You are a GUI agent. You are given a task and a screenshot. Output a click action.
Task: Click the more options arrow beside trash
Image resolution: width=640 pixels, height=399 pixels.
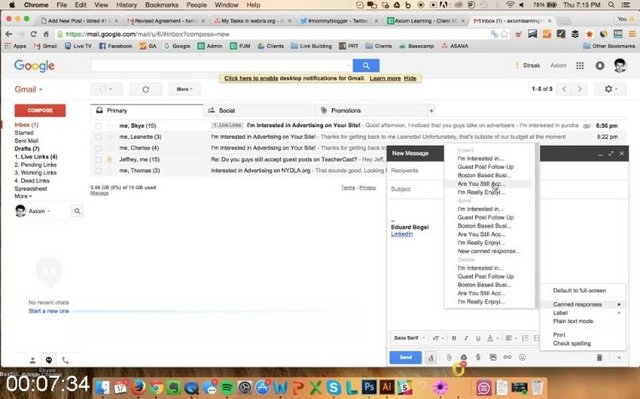tap(619, 358)
